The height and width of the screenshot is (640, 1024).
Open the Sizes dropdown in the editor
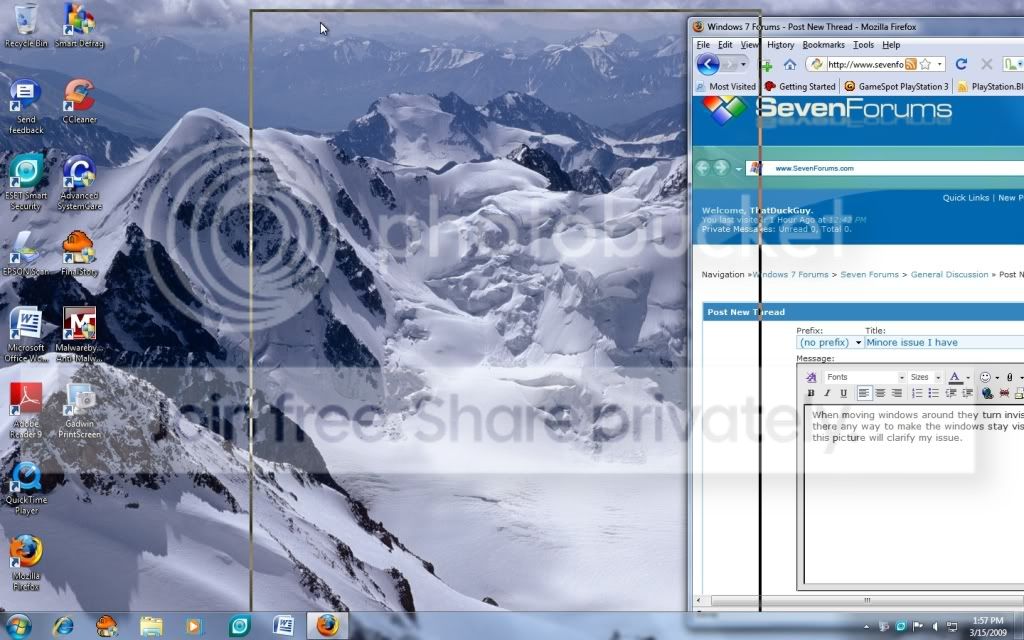coord(925,377)
